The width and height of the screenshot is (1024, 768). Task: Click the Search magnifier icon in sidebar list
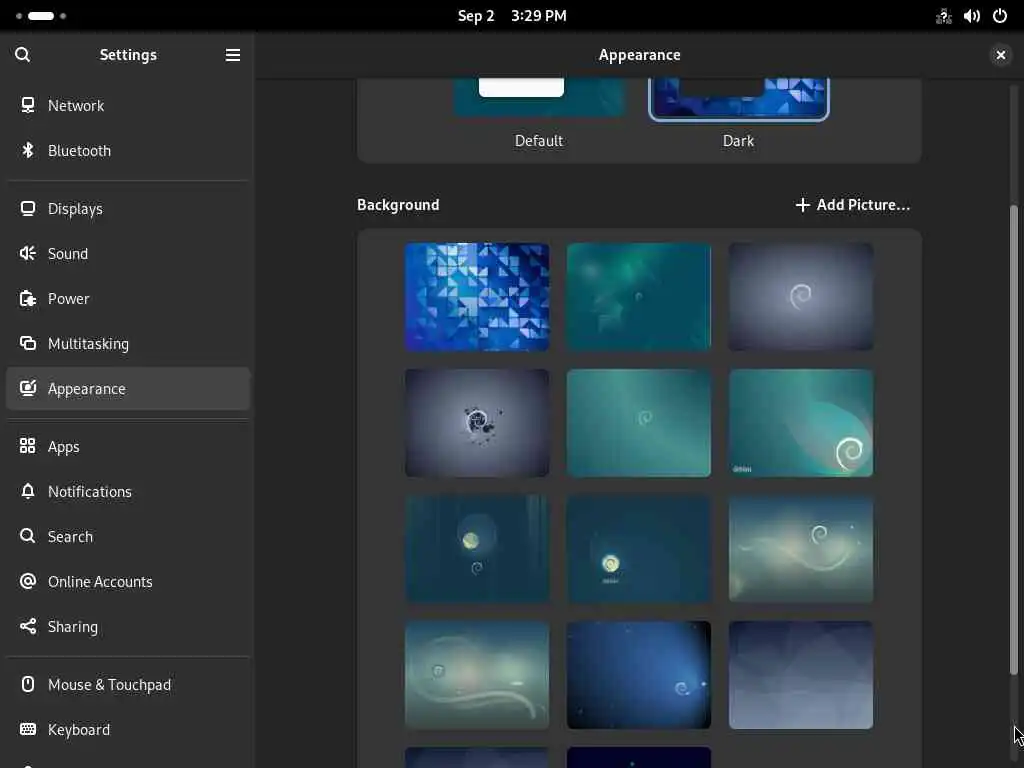(x=27, y=536)
